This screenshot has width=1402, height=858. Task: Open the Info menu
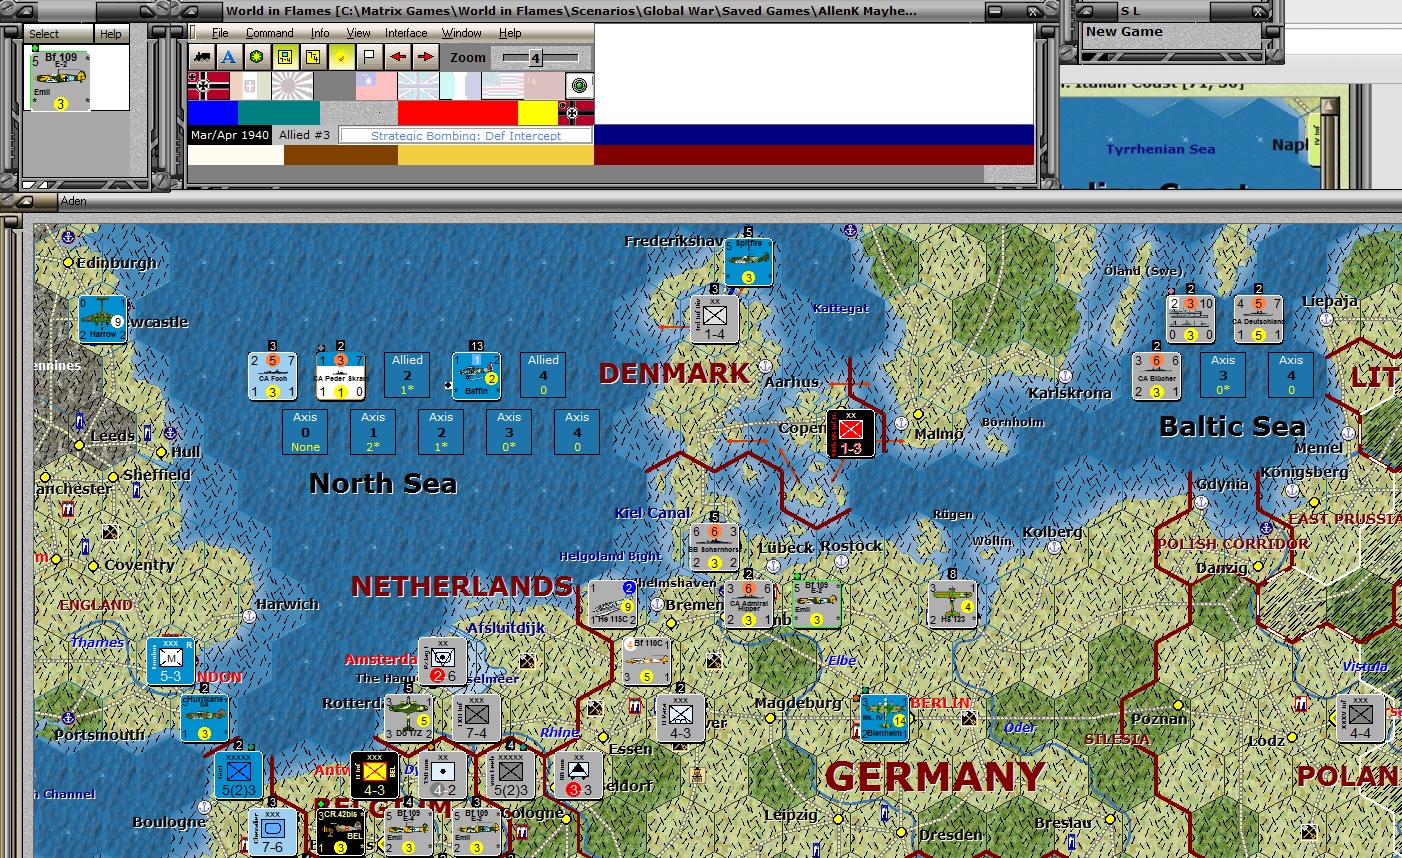click(x=320, y=33)
